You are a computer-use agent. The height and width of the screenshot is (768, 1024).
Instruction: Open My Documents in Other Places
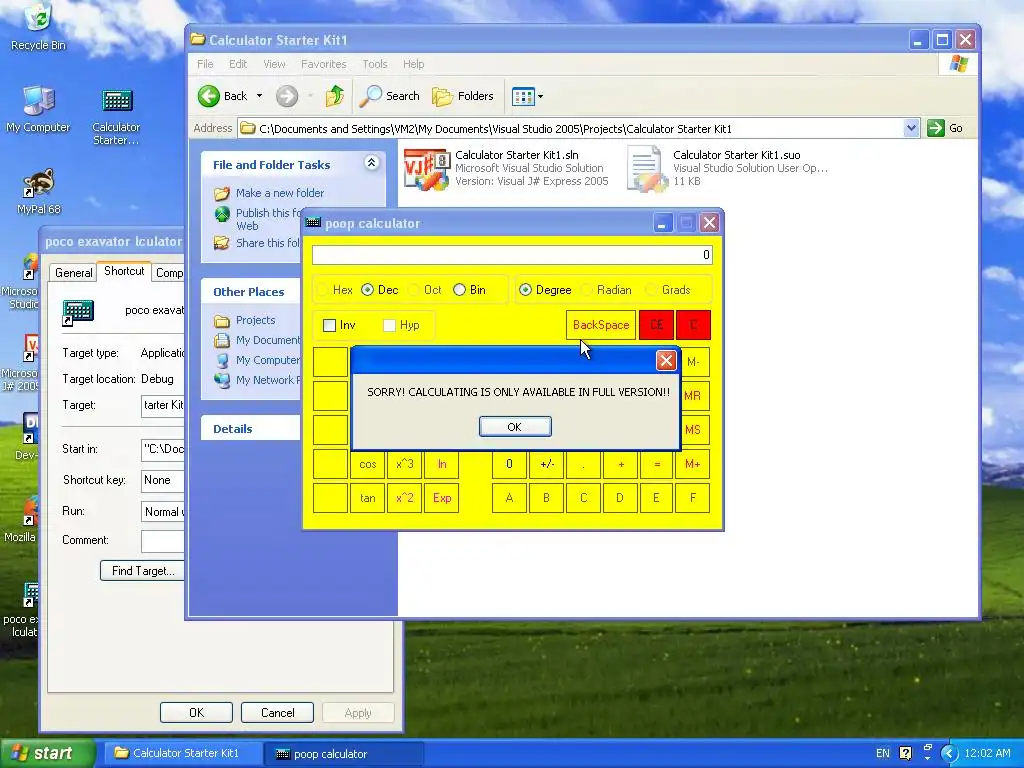click(222, 340)
